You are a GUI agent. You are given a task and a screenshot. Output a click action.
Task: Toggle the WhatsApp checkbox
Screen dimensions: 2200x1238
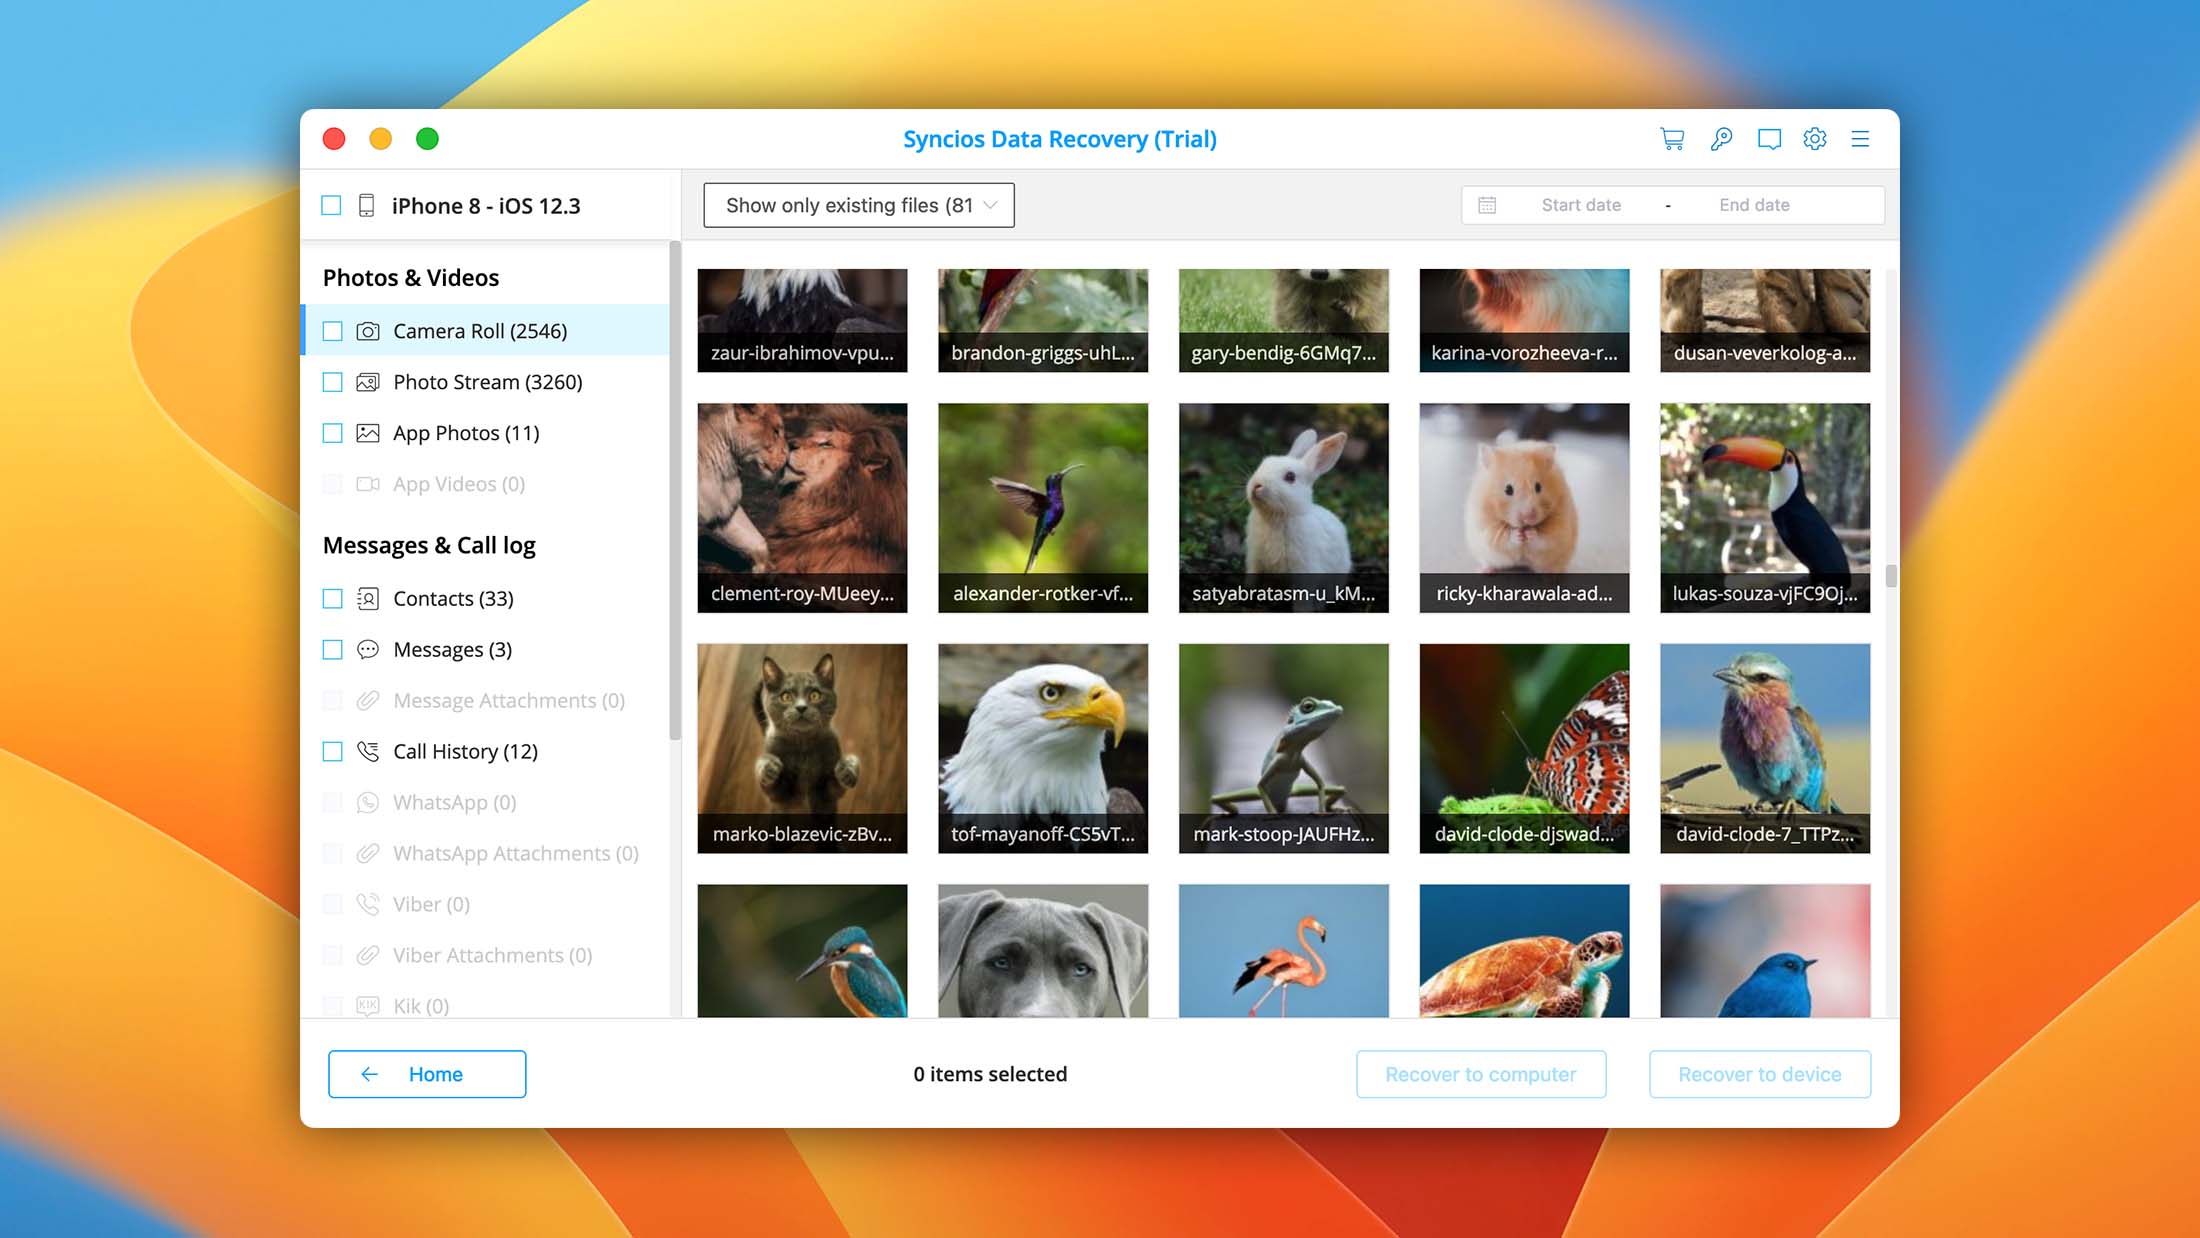click(x=333, y=802)
